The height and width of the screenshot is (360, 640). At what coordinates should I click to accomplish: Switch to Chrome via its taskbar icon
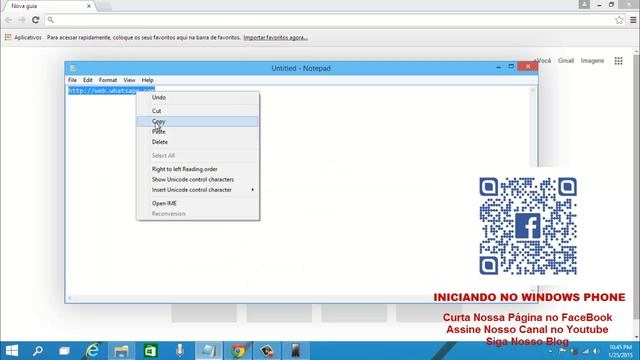pos(238,351)
